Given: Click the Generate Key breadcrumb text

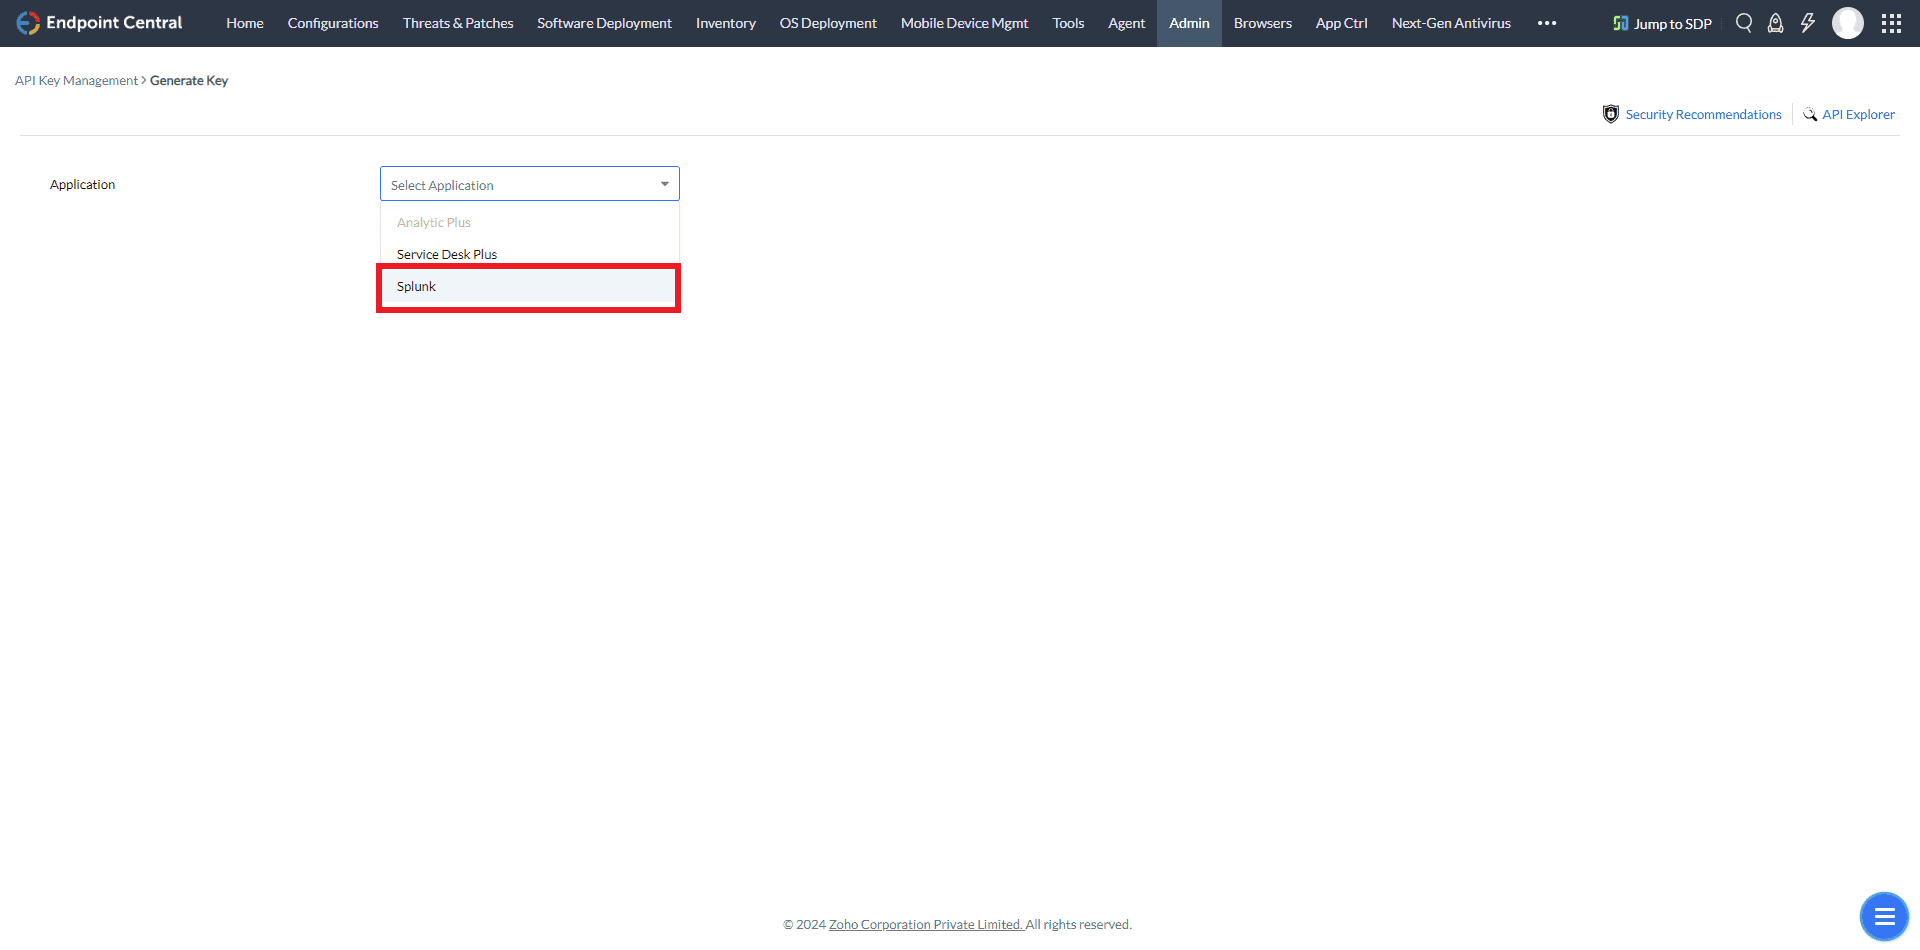Looking at the screenshot, I should [x=189, y=80].
